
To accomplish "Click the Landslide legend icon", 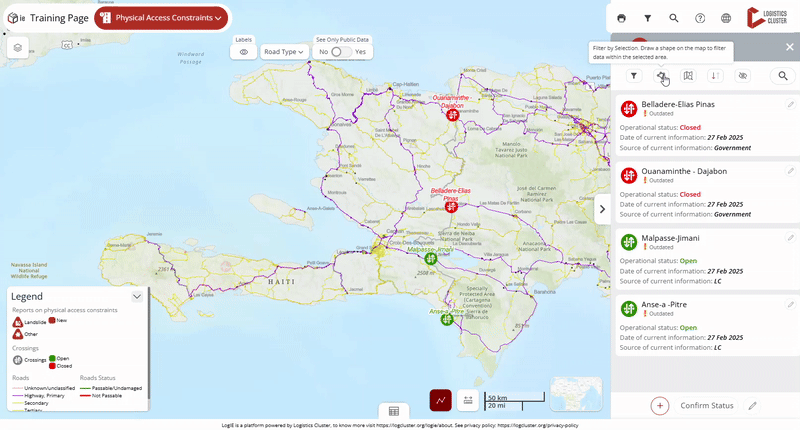I will point(17,322).
